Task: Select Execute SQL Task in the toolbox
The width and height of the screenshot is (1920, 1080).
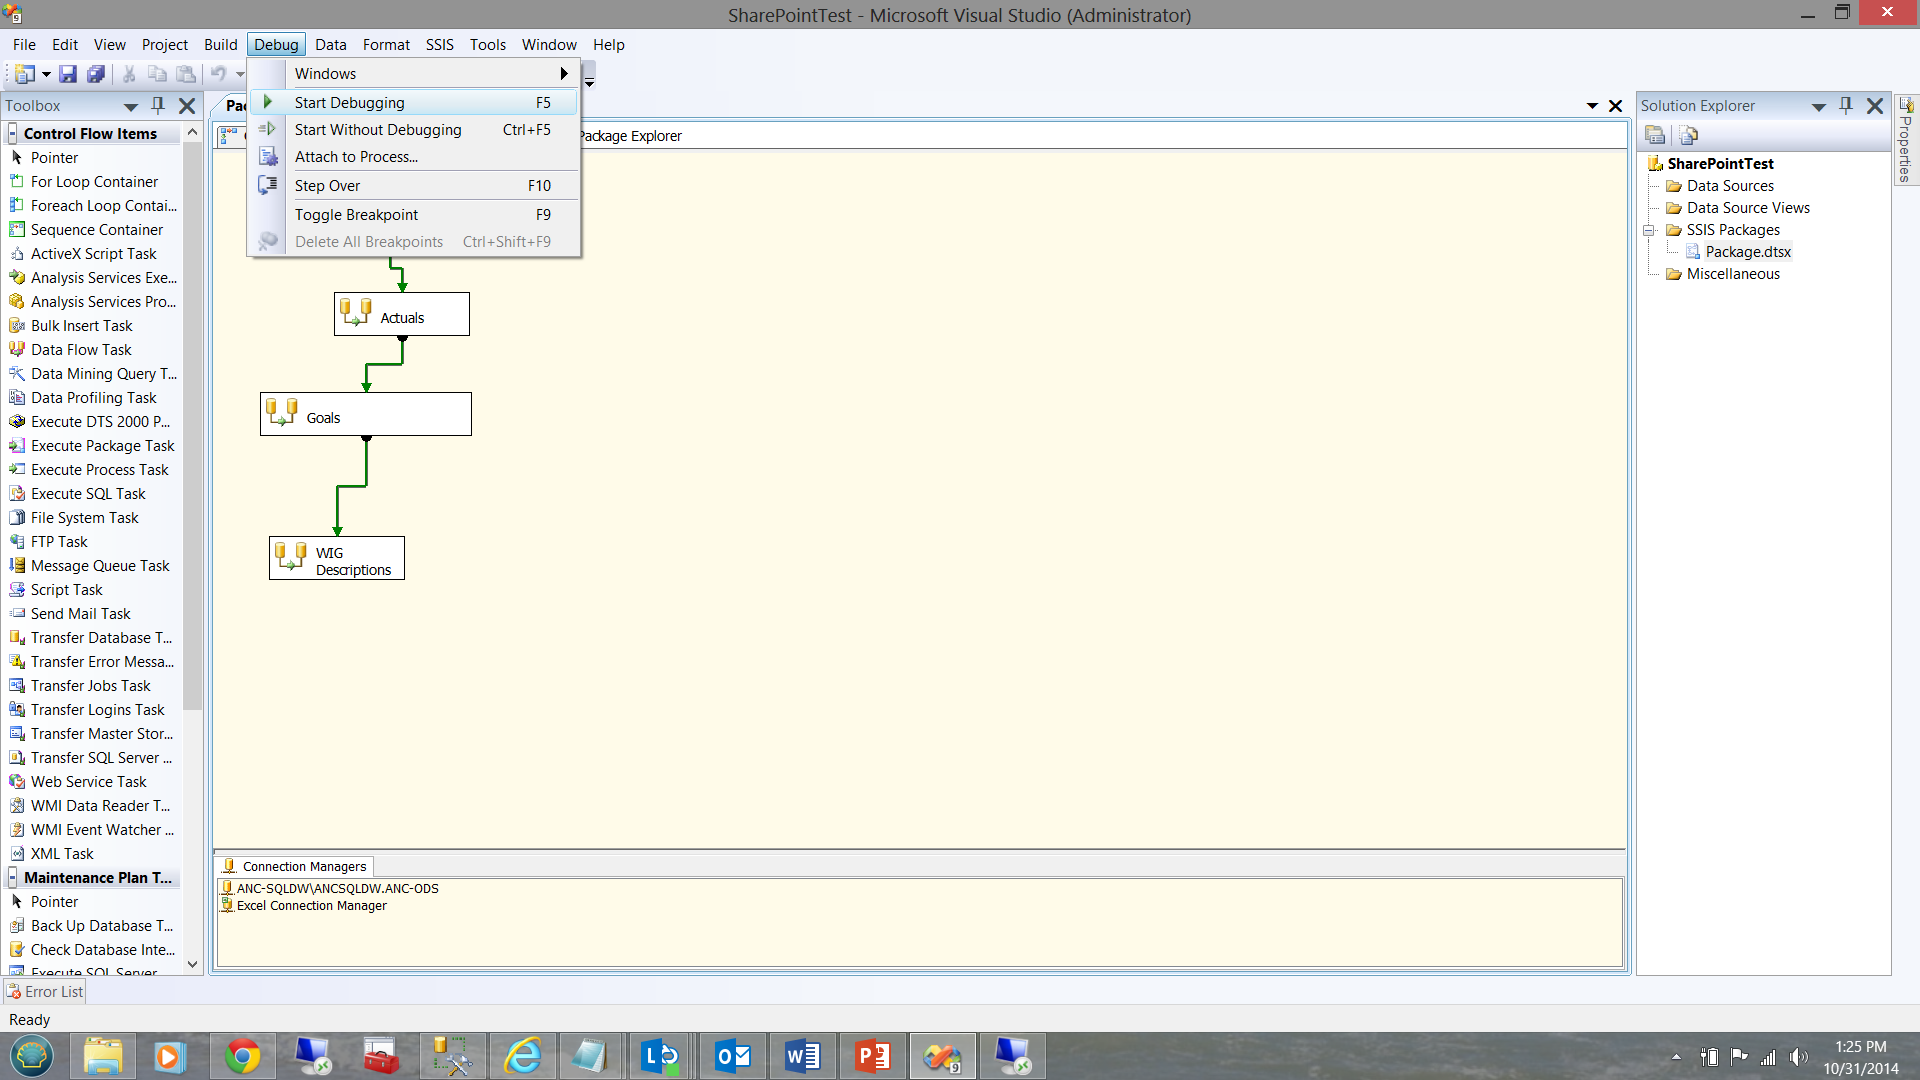Action: pos(88,494)
